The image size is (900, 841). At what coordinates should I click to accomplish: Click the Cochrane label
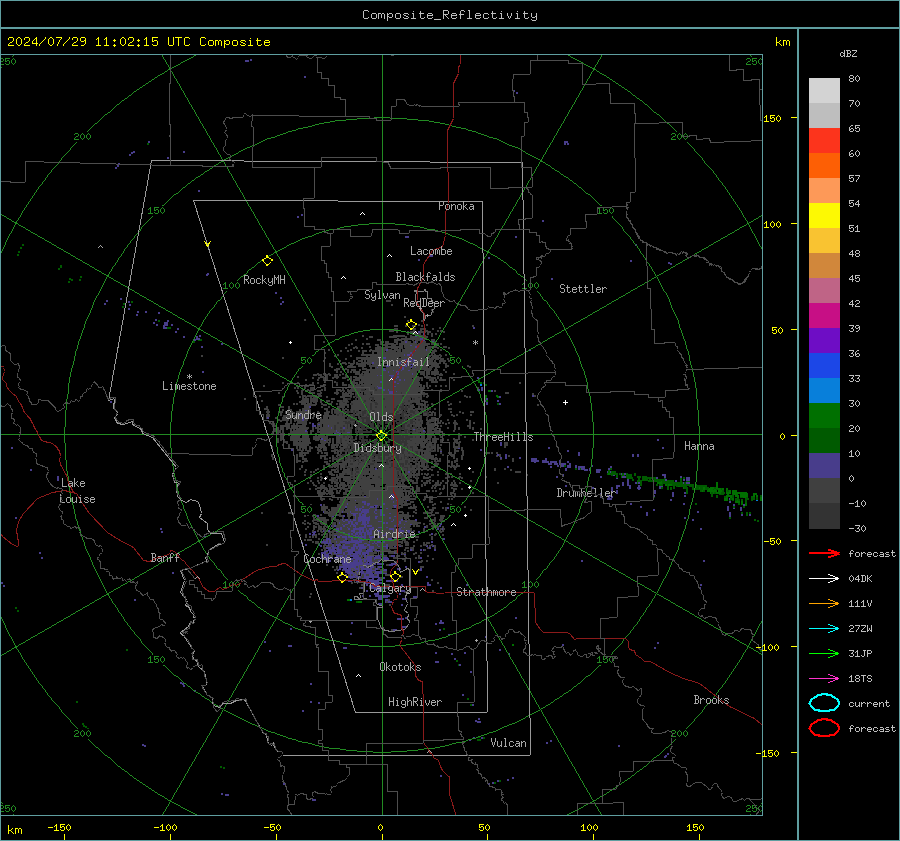point(327,559)
